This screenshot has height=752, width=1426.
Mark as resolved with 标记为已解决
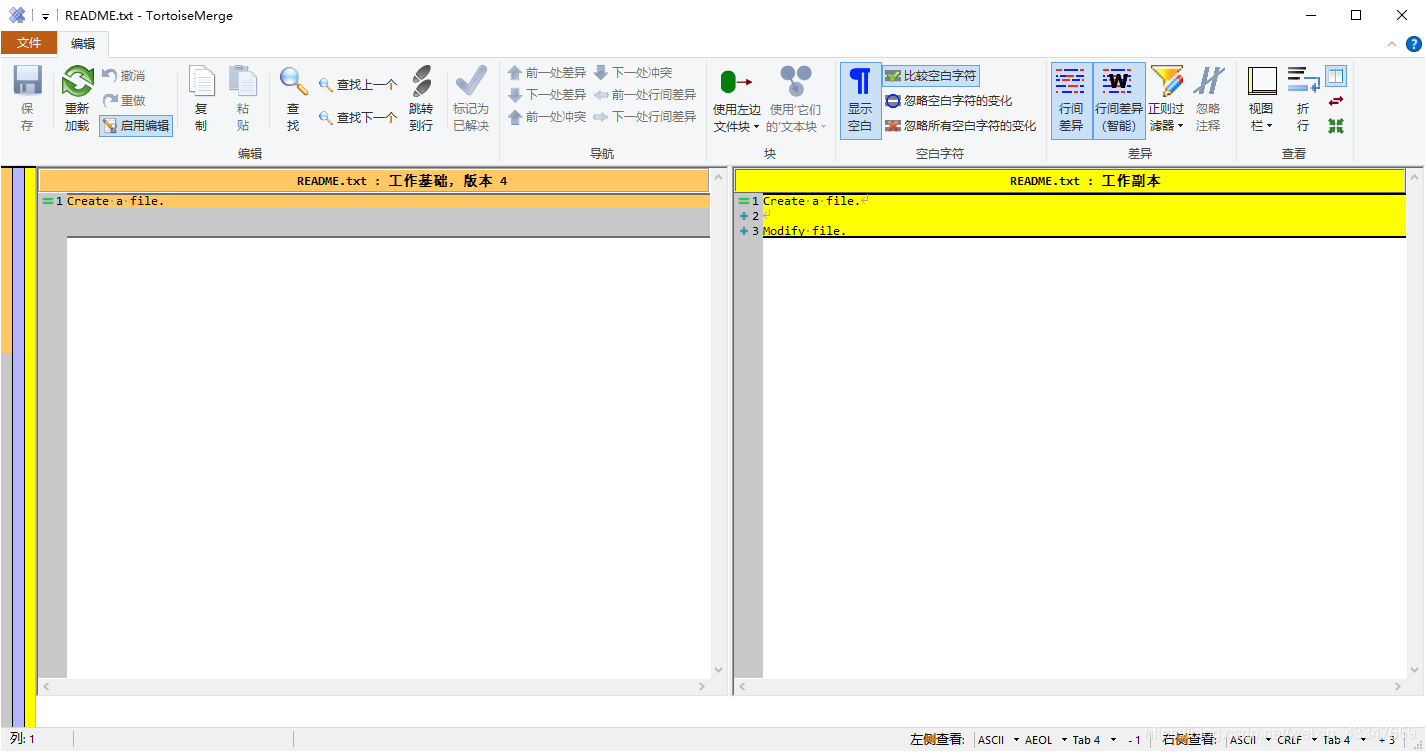pyautogui.click(x=471, y=98)
